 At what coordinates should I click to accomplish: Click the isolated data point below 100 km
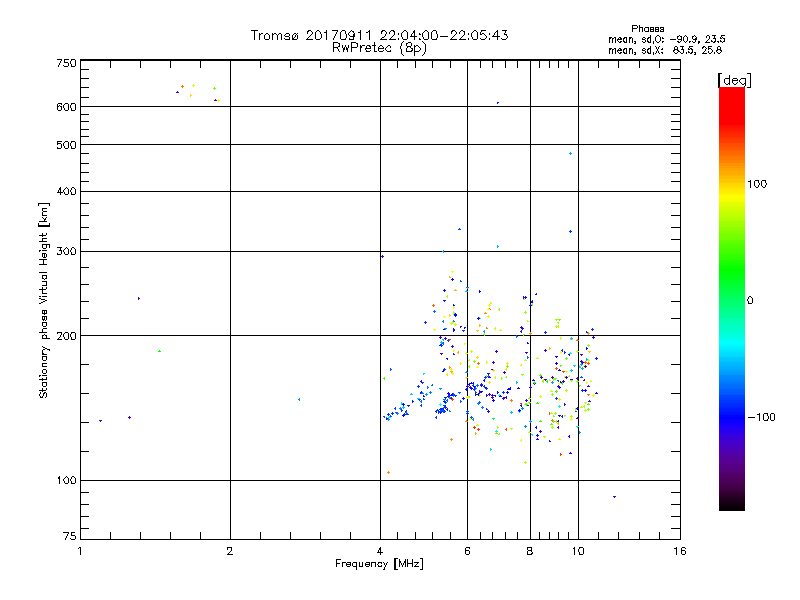click(614, 496)
